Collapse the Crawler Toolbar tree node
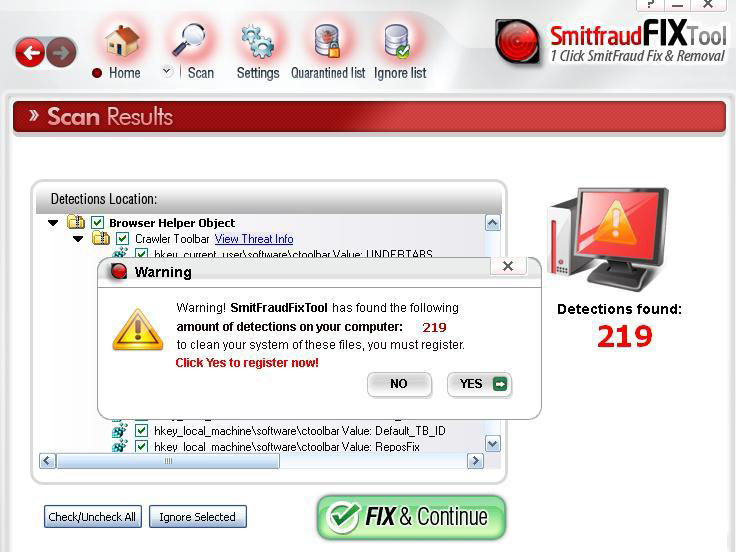 pyautogui.click(x=78, y=239)
